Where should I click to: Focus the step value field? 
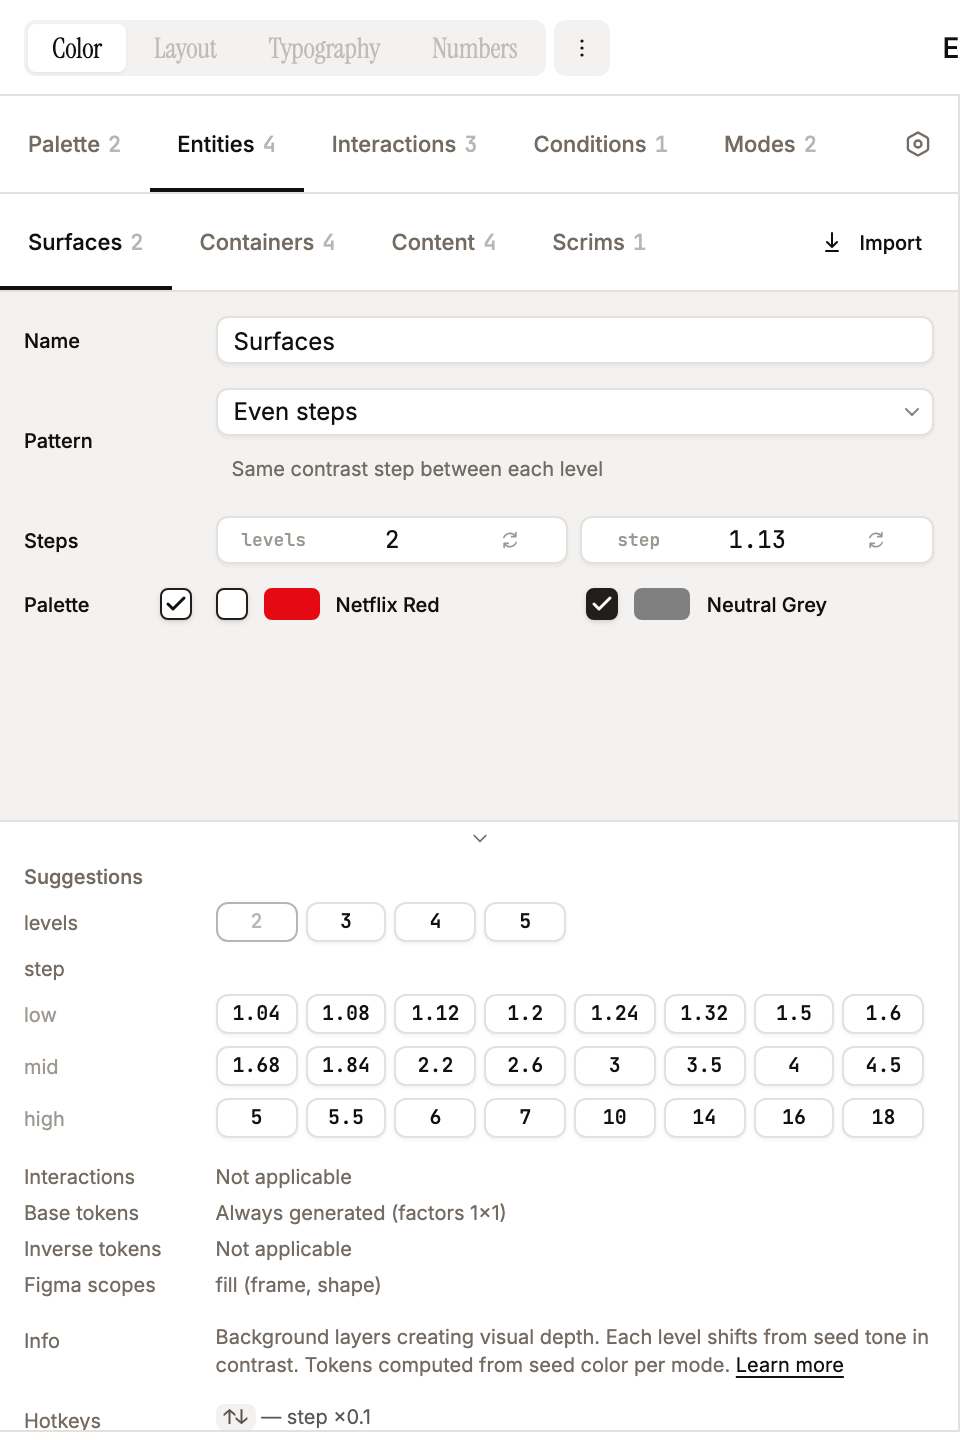click(757, 540)
